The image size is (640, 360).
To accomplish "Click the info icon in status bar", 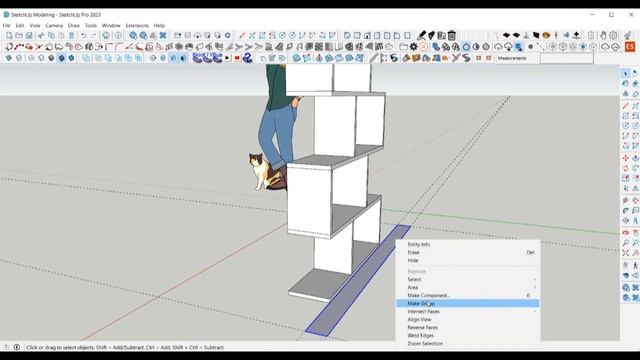I will (17, 347).
